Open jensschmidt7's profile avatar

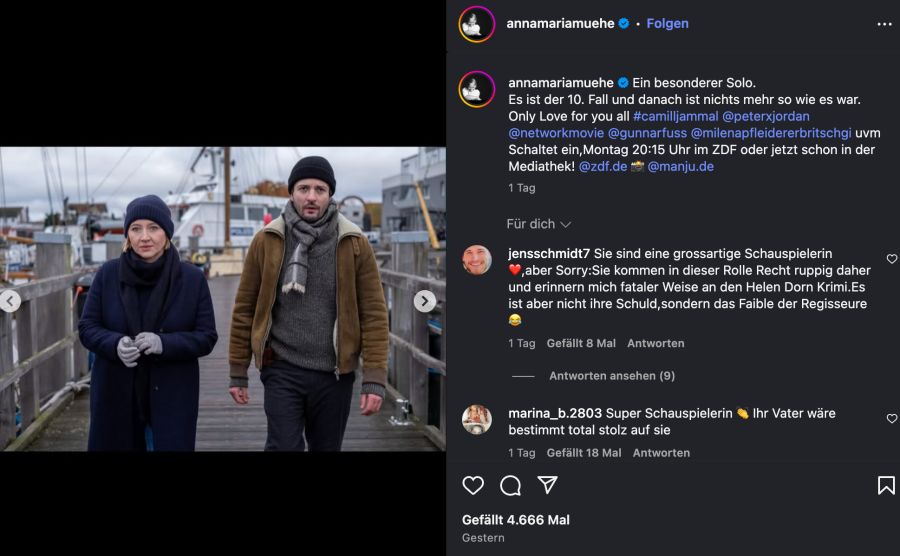click(477, 259)
